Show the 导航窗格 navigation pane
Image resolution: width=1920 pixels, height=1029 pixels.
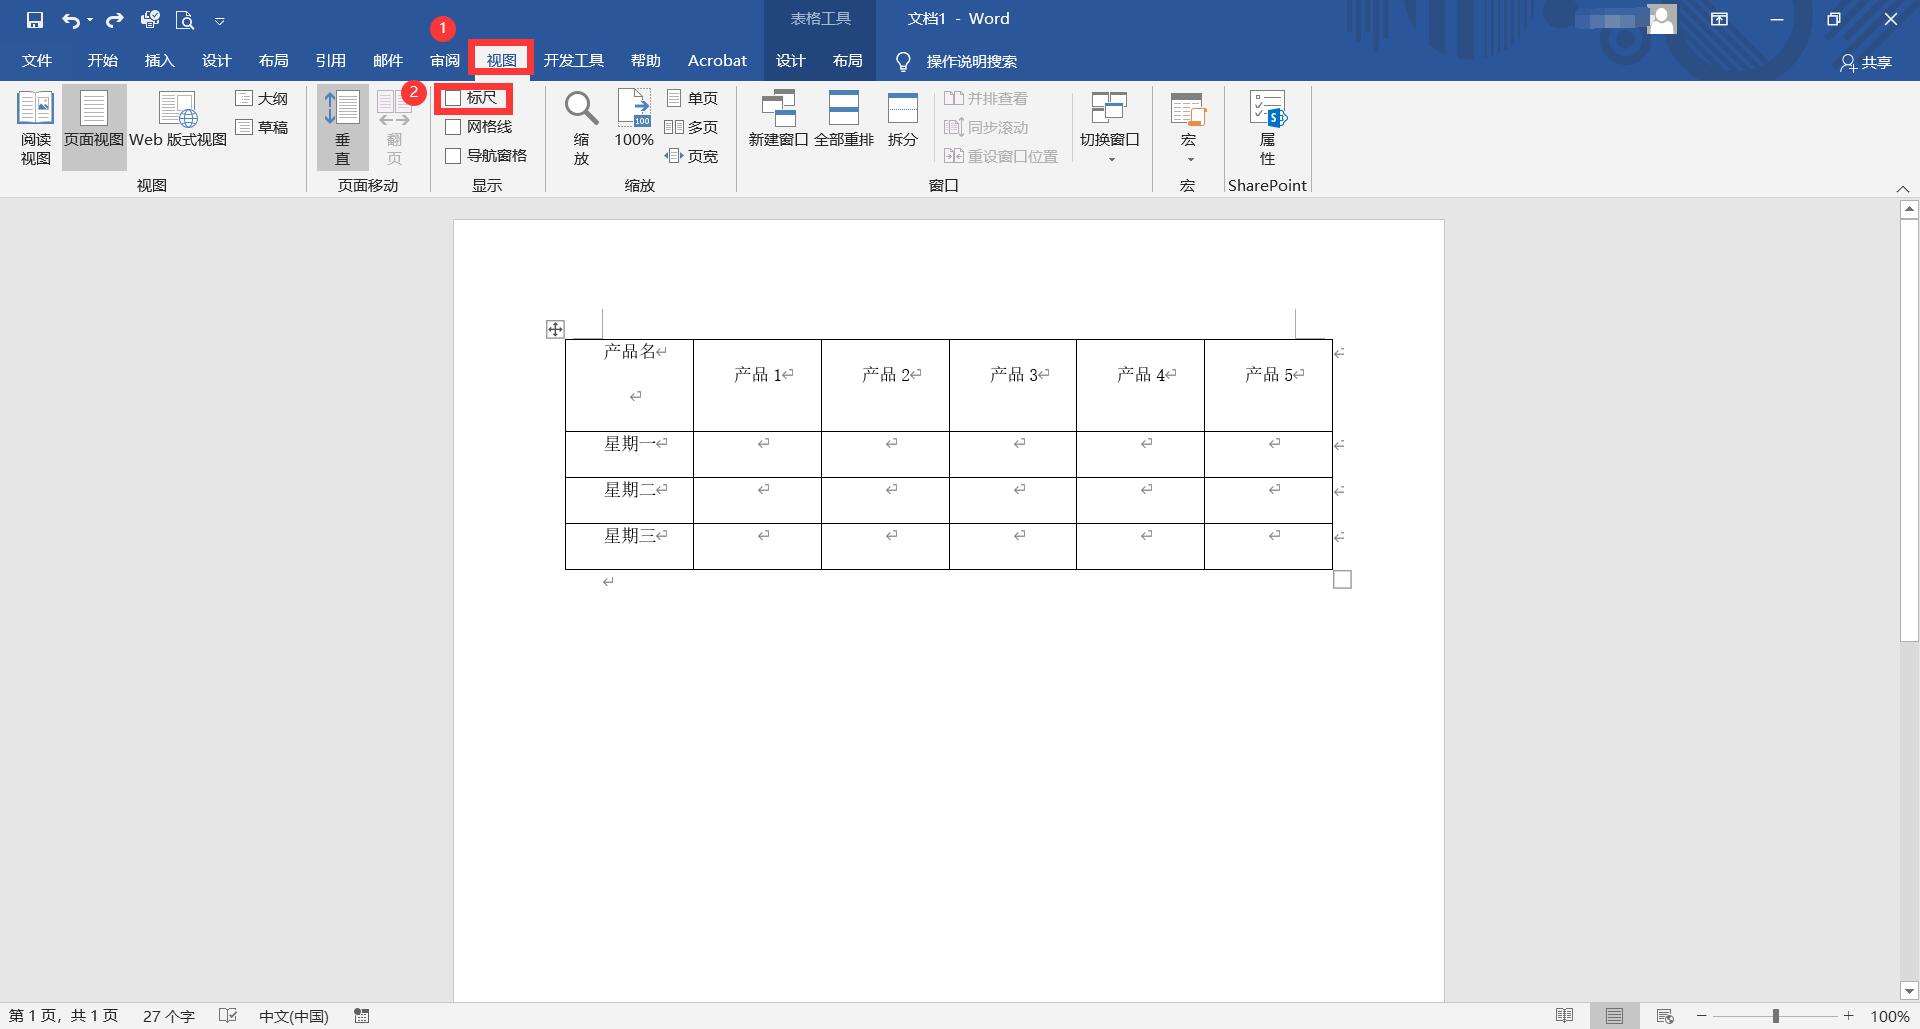coord(453,156)
